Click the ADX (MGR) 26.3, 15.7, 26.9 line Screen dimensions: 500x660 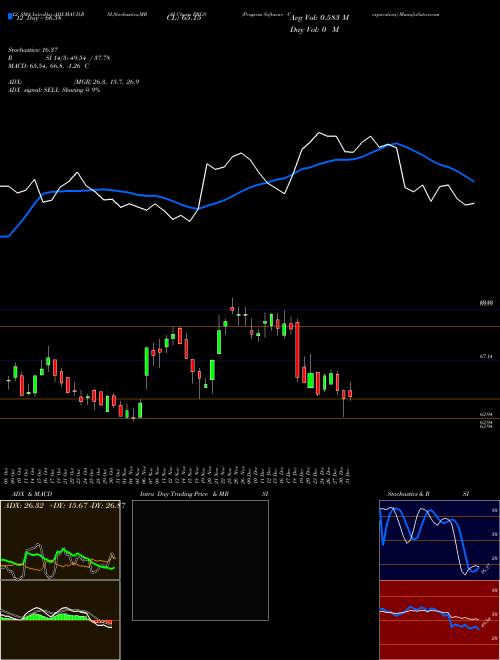(x=74, y=82)
